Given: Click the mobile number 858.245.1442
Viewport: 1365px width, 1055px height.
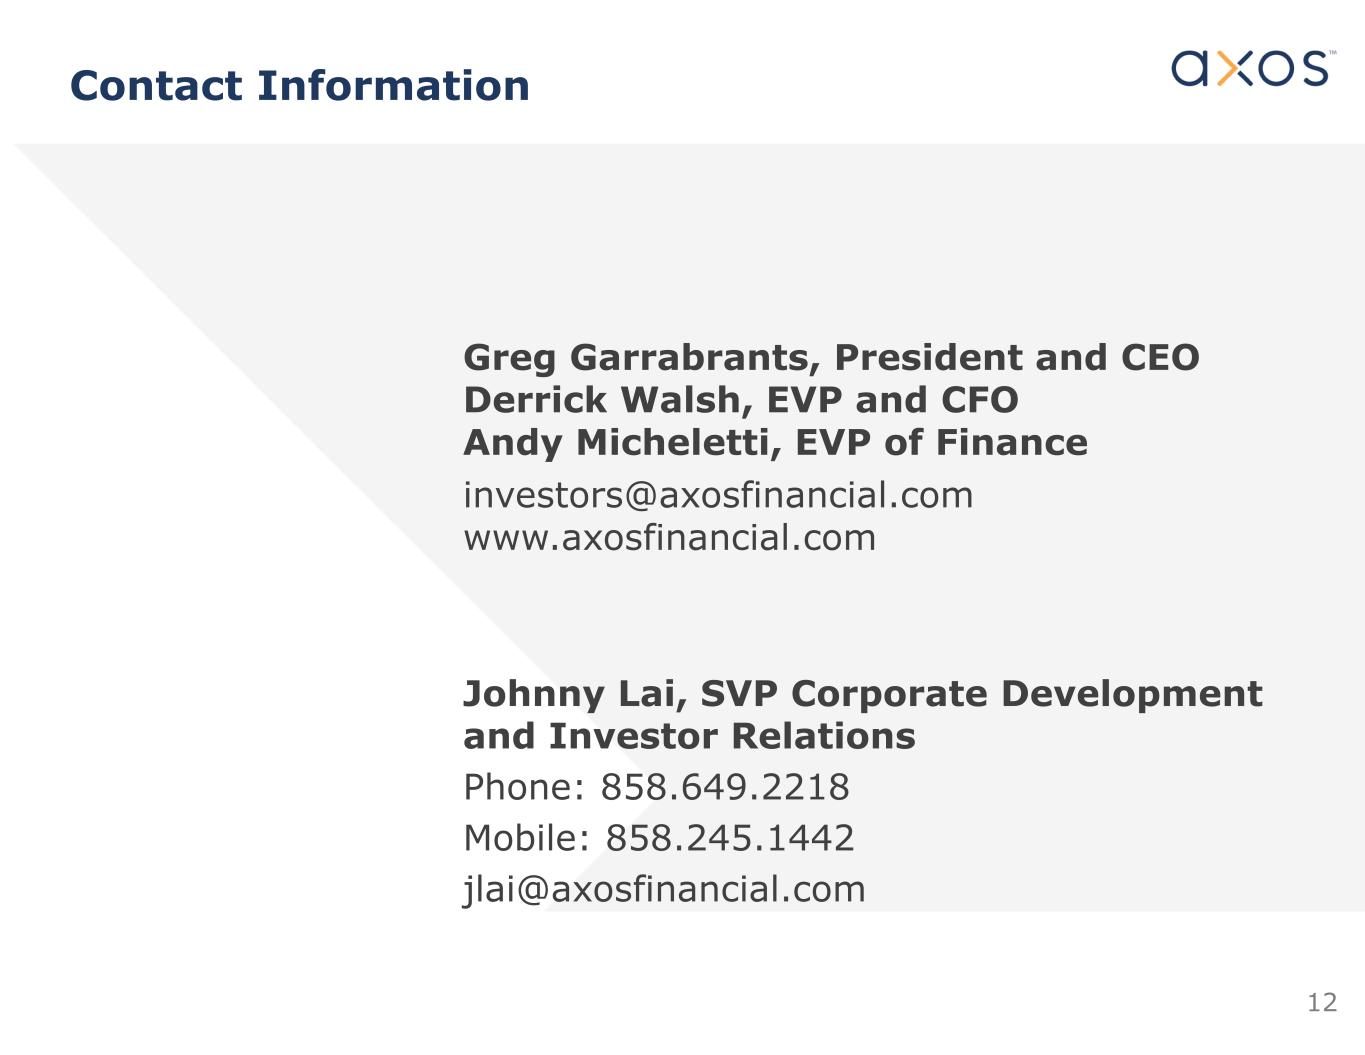Looking at the screenshot, I should (730, 838).
